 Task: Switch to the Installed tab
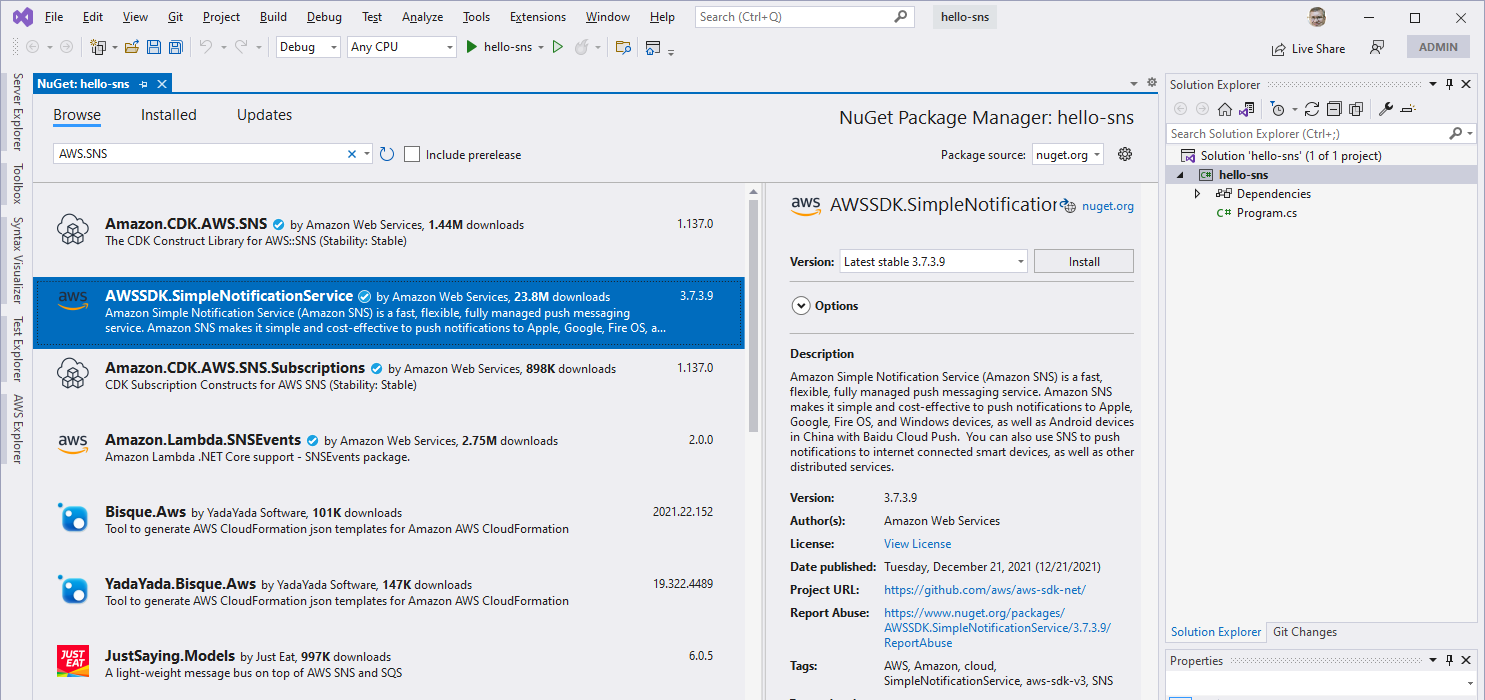click(x=169, y=115)
